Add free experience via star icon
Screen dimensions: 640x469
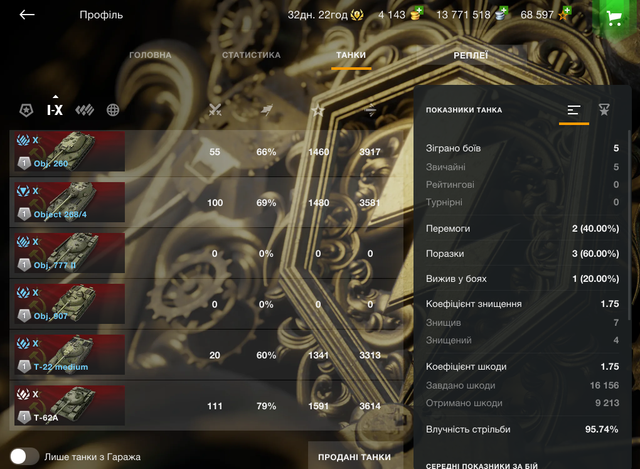pos(565,13)
